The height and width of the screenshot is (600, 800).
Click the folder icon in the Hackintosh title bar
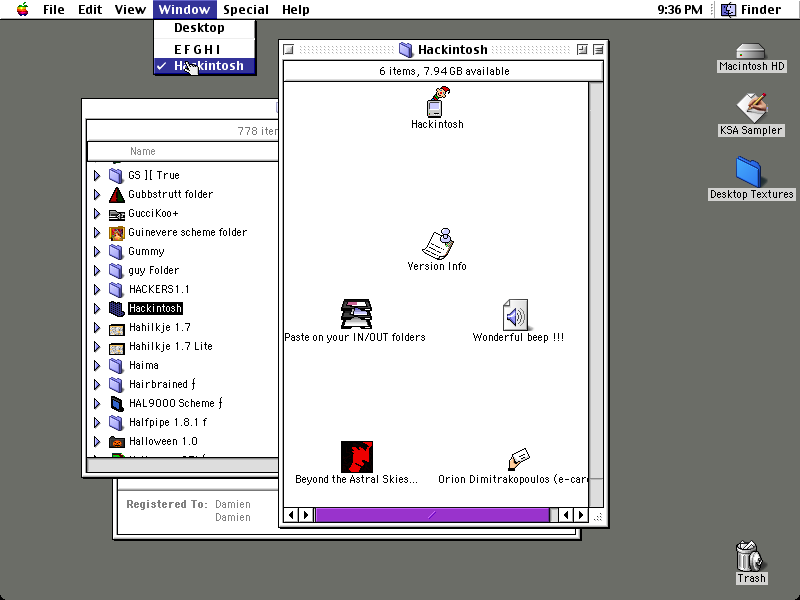(x=406, y=49)
